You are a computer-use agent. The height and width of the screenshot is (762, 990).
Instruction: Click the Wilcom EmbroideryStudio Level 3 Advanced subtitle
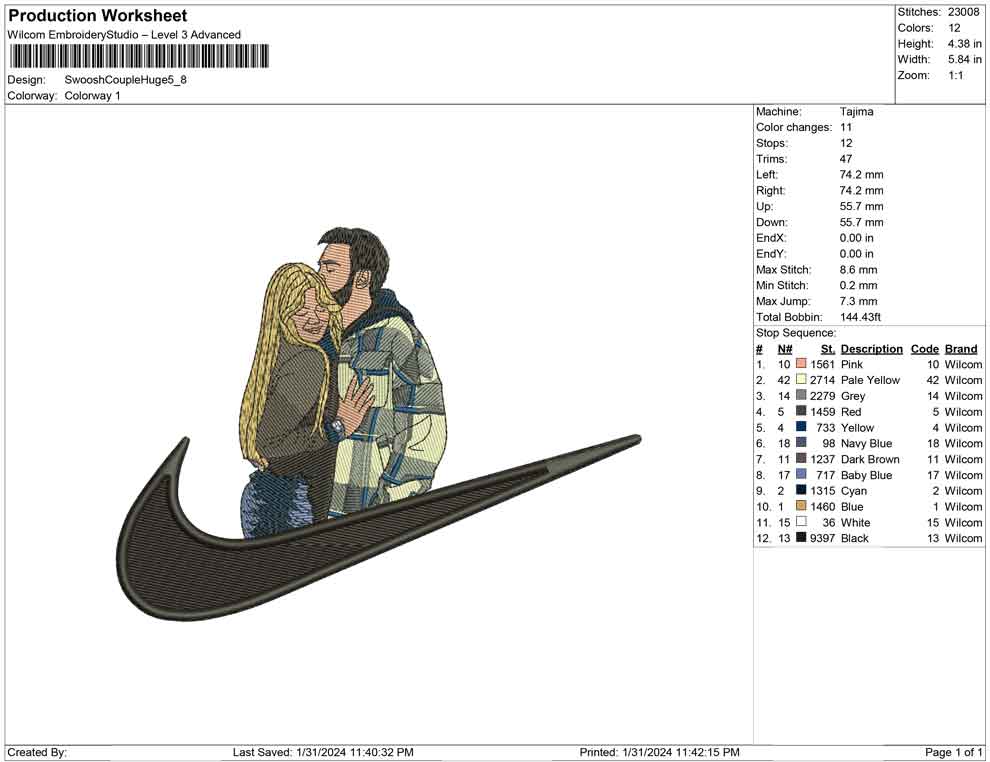tap(124, 35)
